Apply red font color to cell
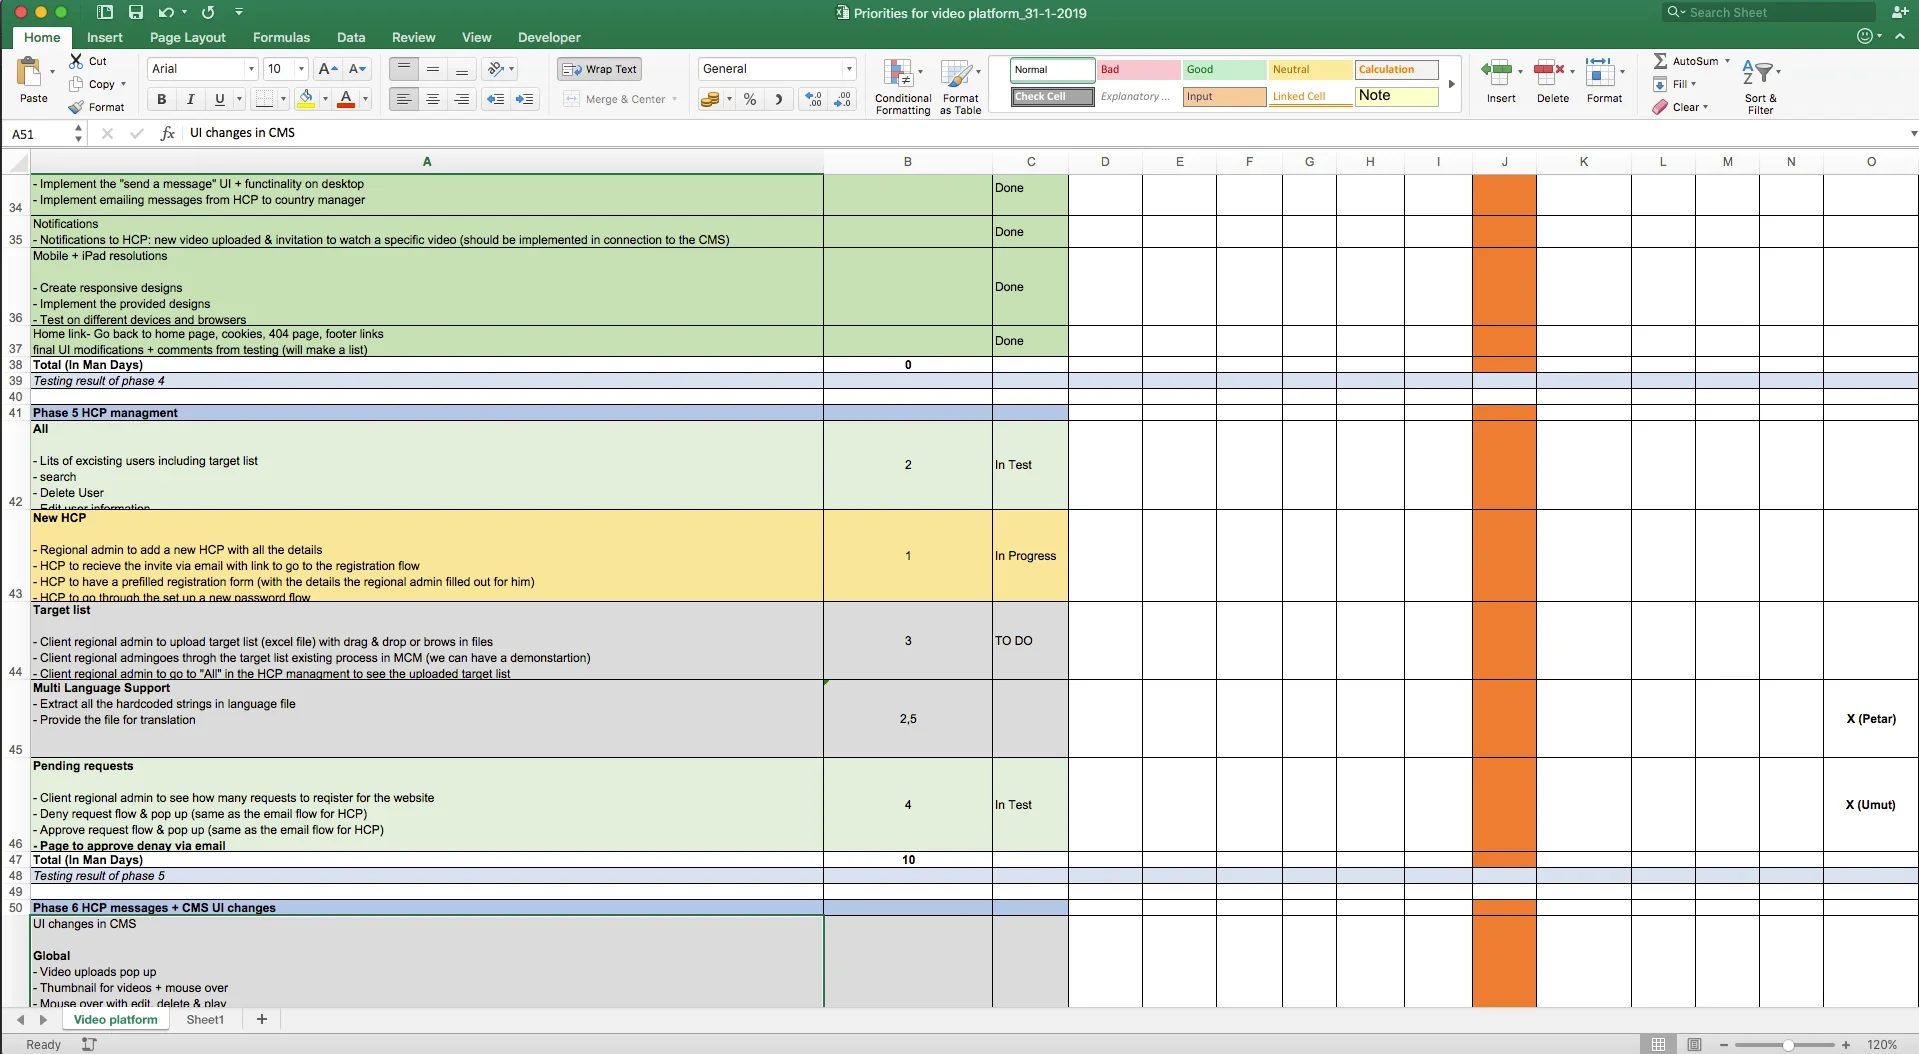 click(346, 99)
